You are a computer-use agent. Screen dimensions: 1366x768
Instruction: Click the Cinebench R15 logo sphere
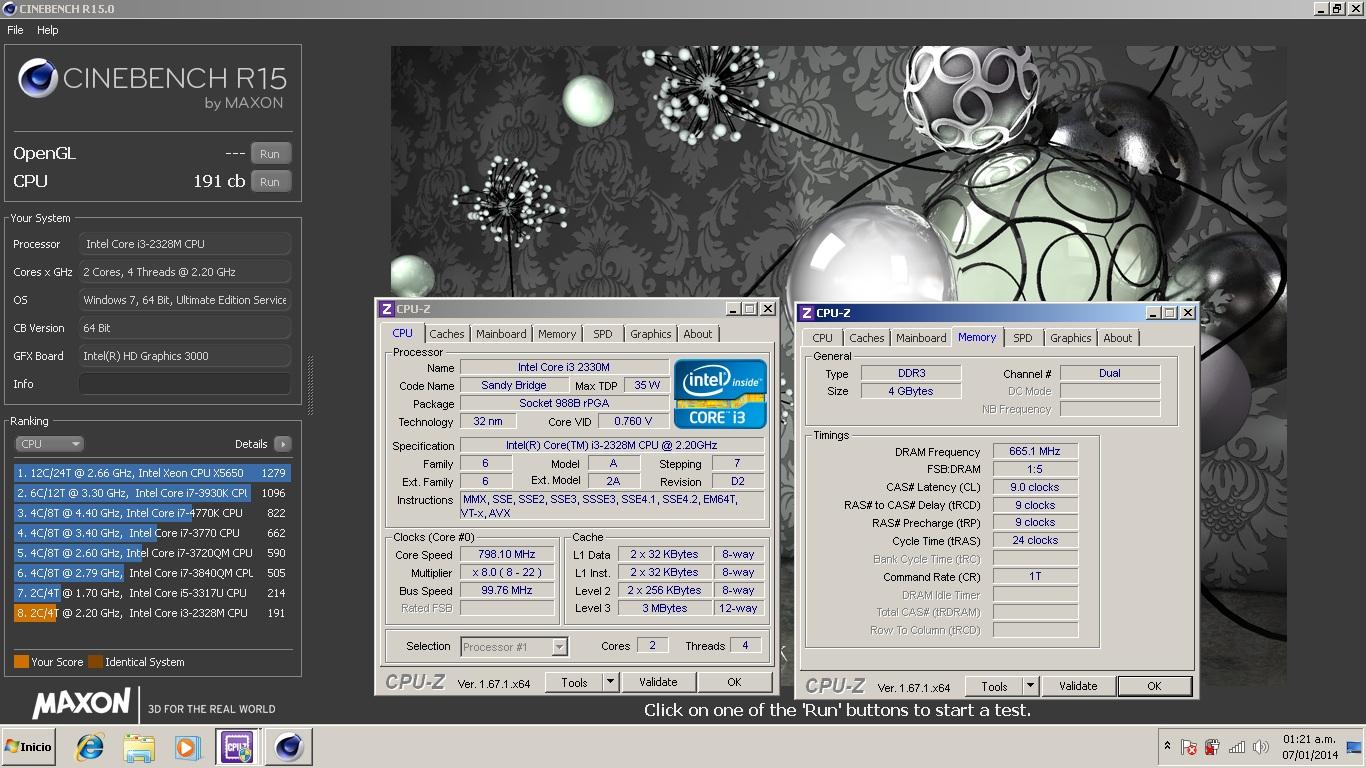pyautogui.click(x=38, y=79)
